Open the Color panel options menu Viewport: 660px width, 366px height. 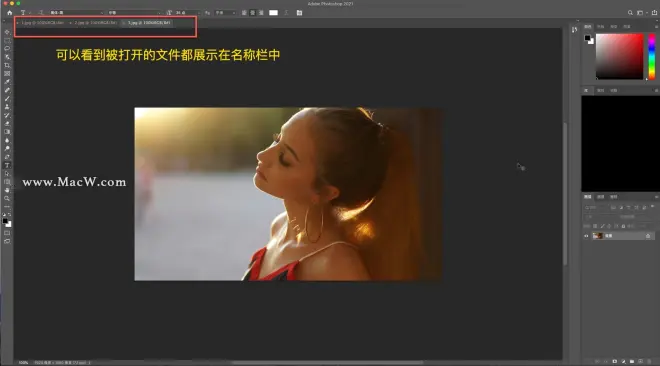(656, 27)
